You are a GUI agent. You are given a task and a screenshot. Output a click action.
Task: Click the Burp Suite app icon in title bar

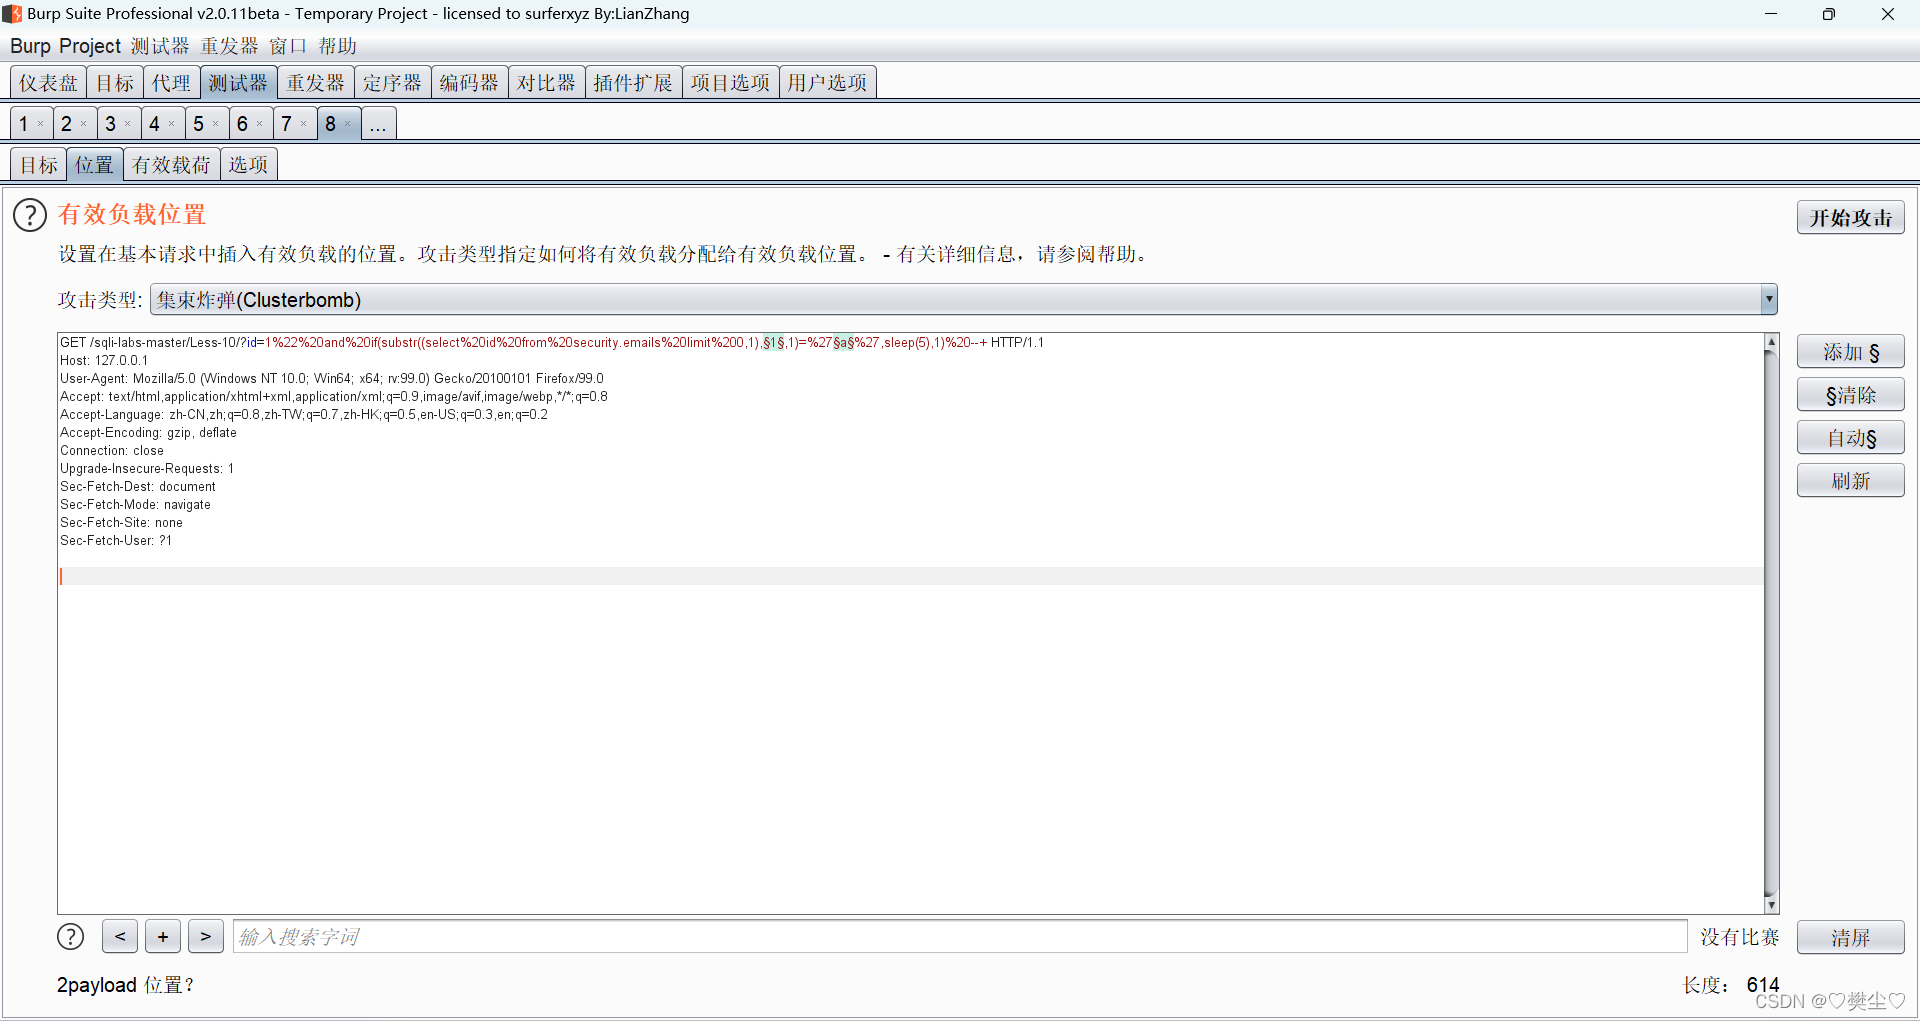pos(12,14)
